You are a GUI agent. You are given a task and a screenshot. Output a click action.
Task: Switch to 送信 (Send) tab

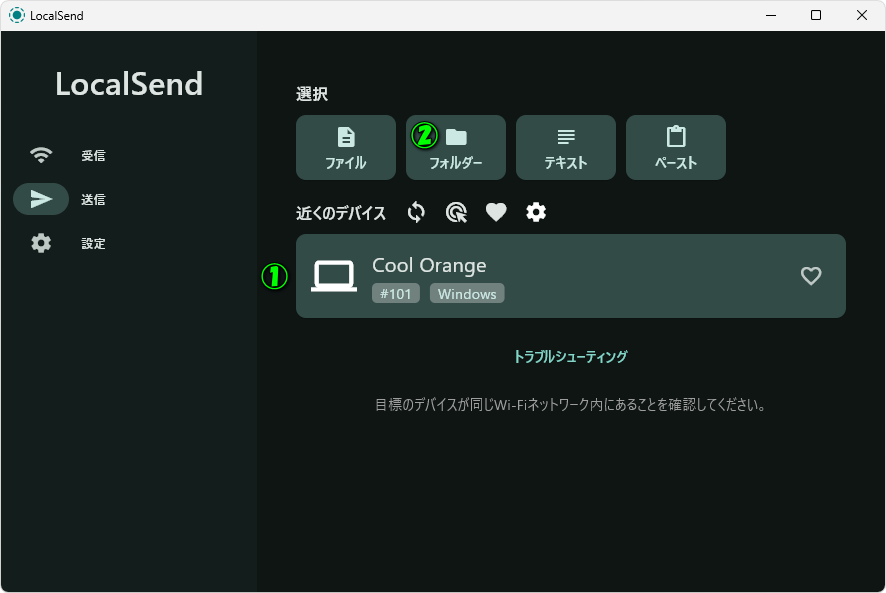point(68,199)
